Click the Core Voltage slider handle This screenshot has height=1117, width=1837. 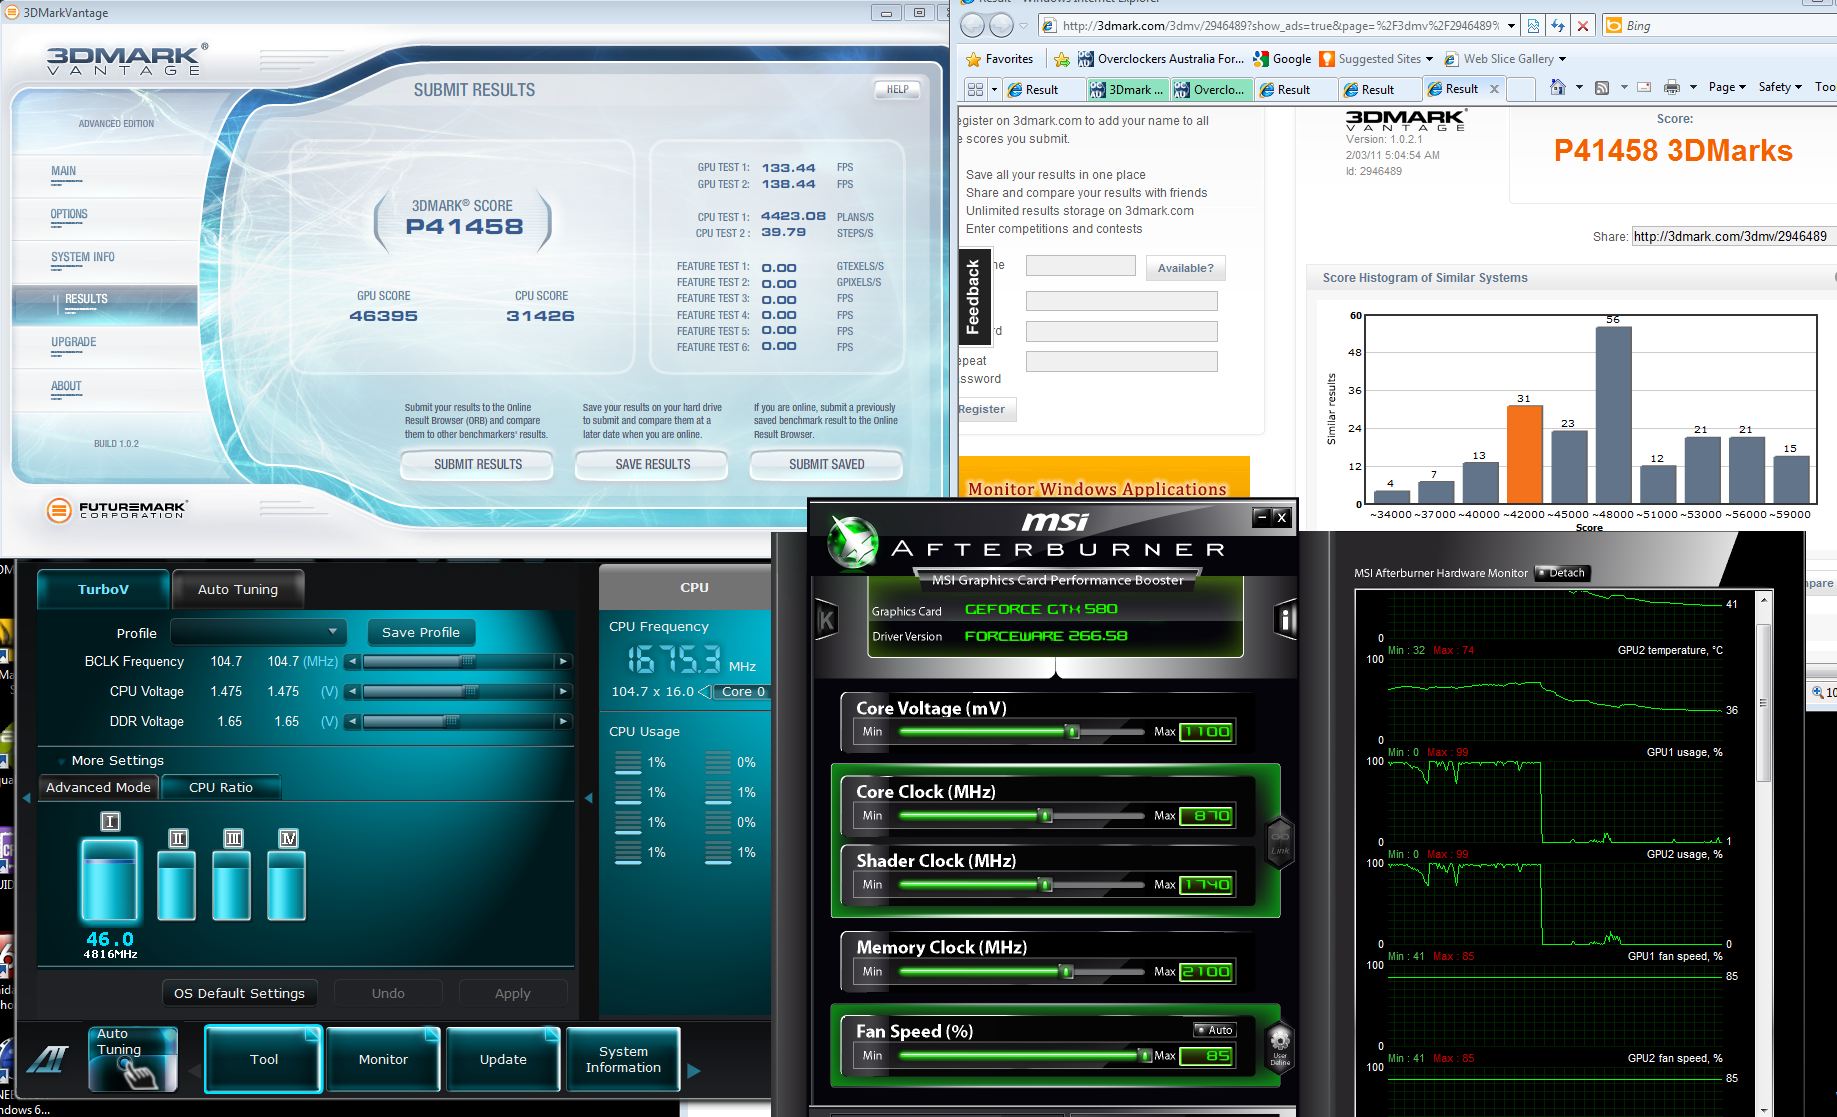pos(1073,732)
